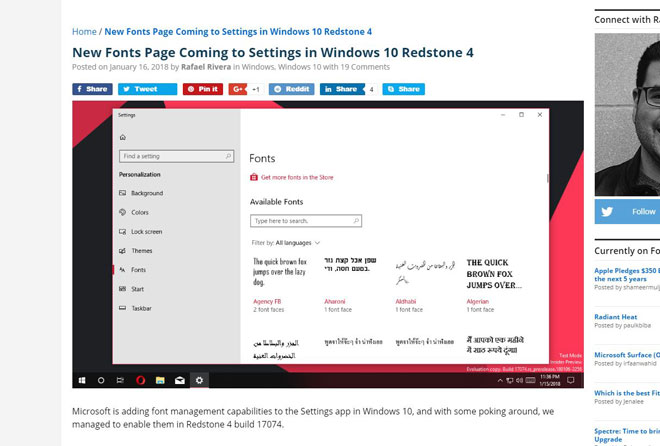Share article on Facebook

(x=92, y=89)
